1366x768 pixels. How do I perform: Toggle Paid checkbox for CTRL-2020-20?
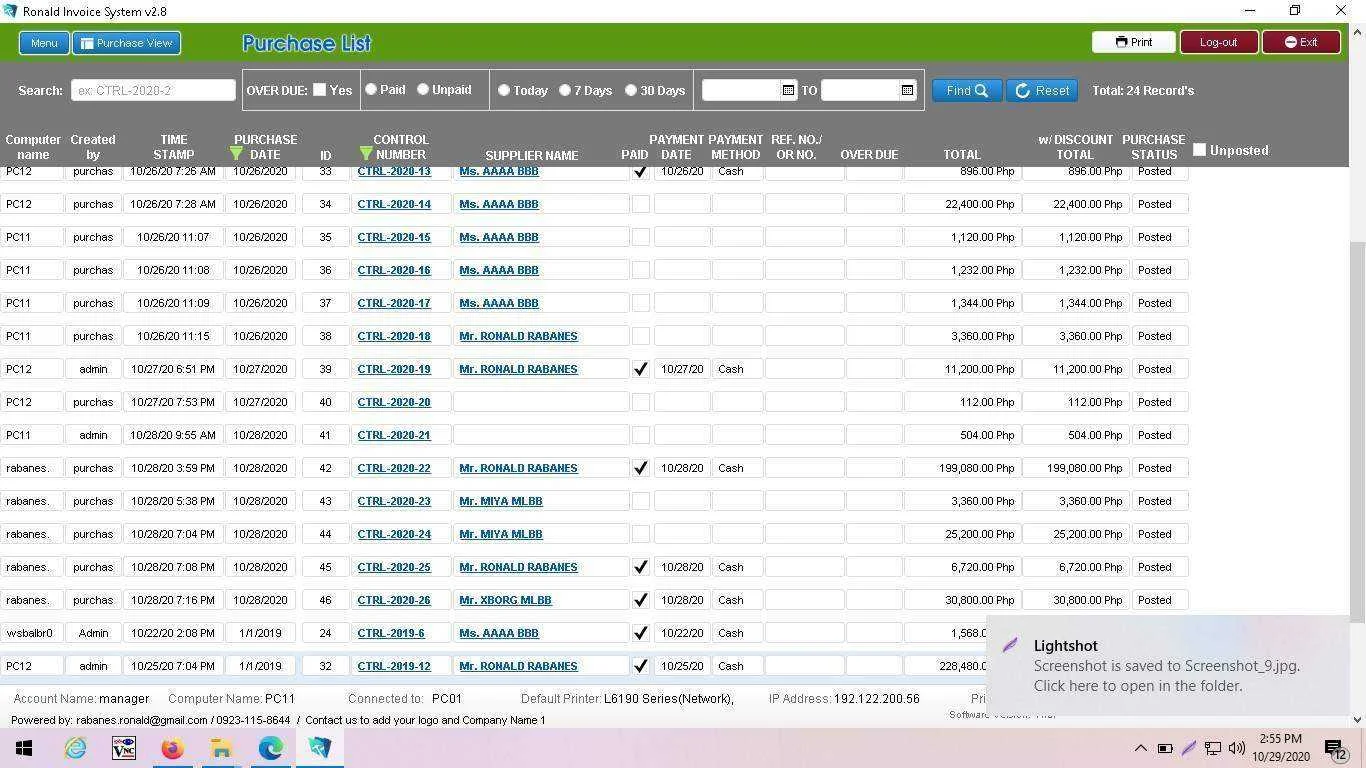[x=641, y=402]
